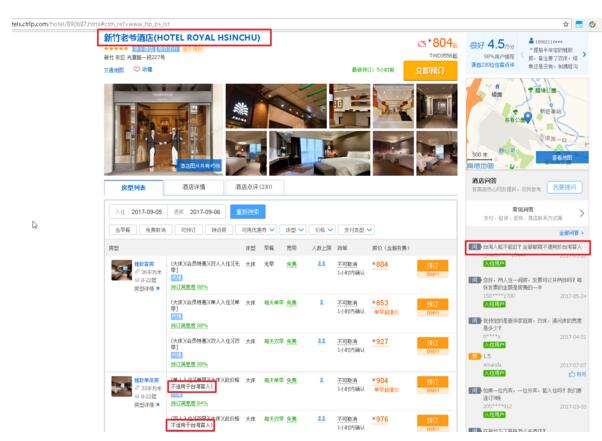
Task: Click the next review arrow beside 4.5 rating
Action: (x=584, y=56)
